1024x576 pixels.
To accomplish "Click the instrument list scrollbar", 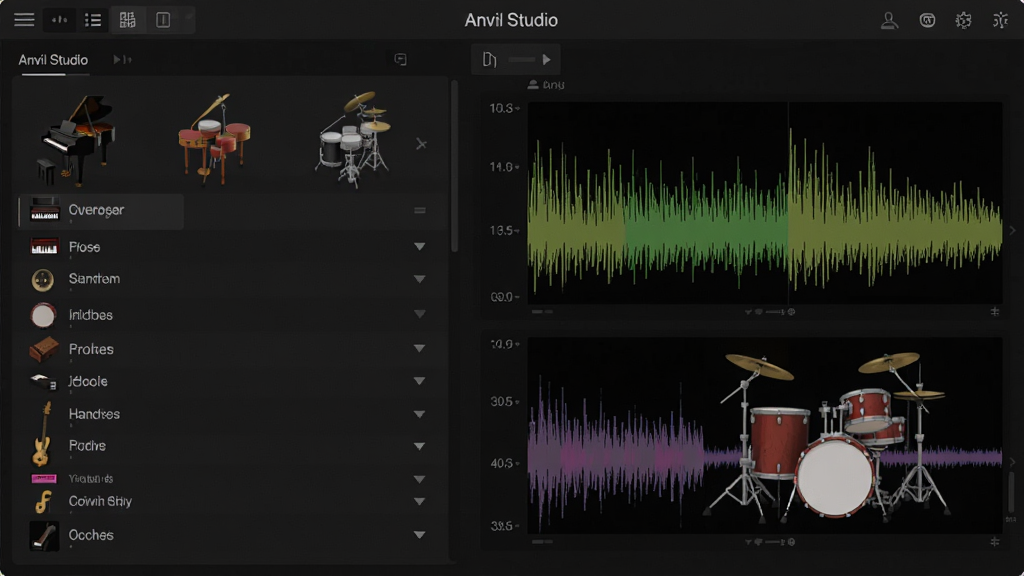I will (455, 167).
